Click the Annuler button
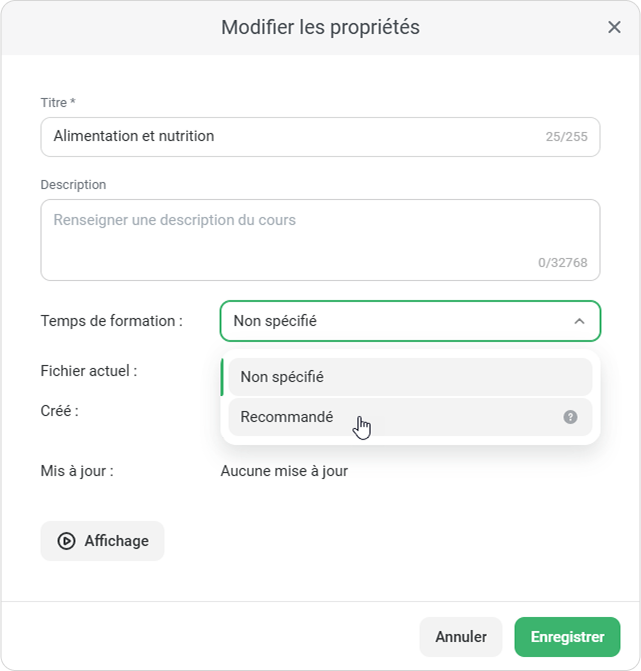Screen dimensions: 641x671 pyautogui.click(x=461, y=637)
